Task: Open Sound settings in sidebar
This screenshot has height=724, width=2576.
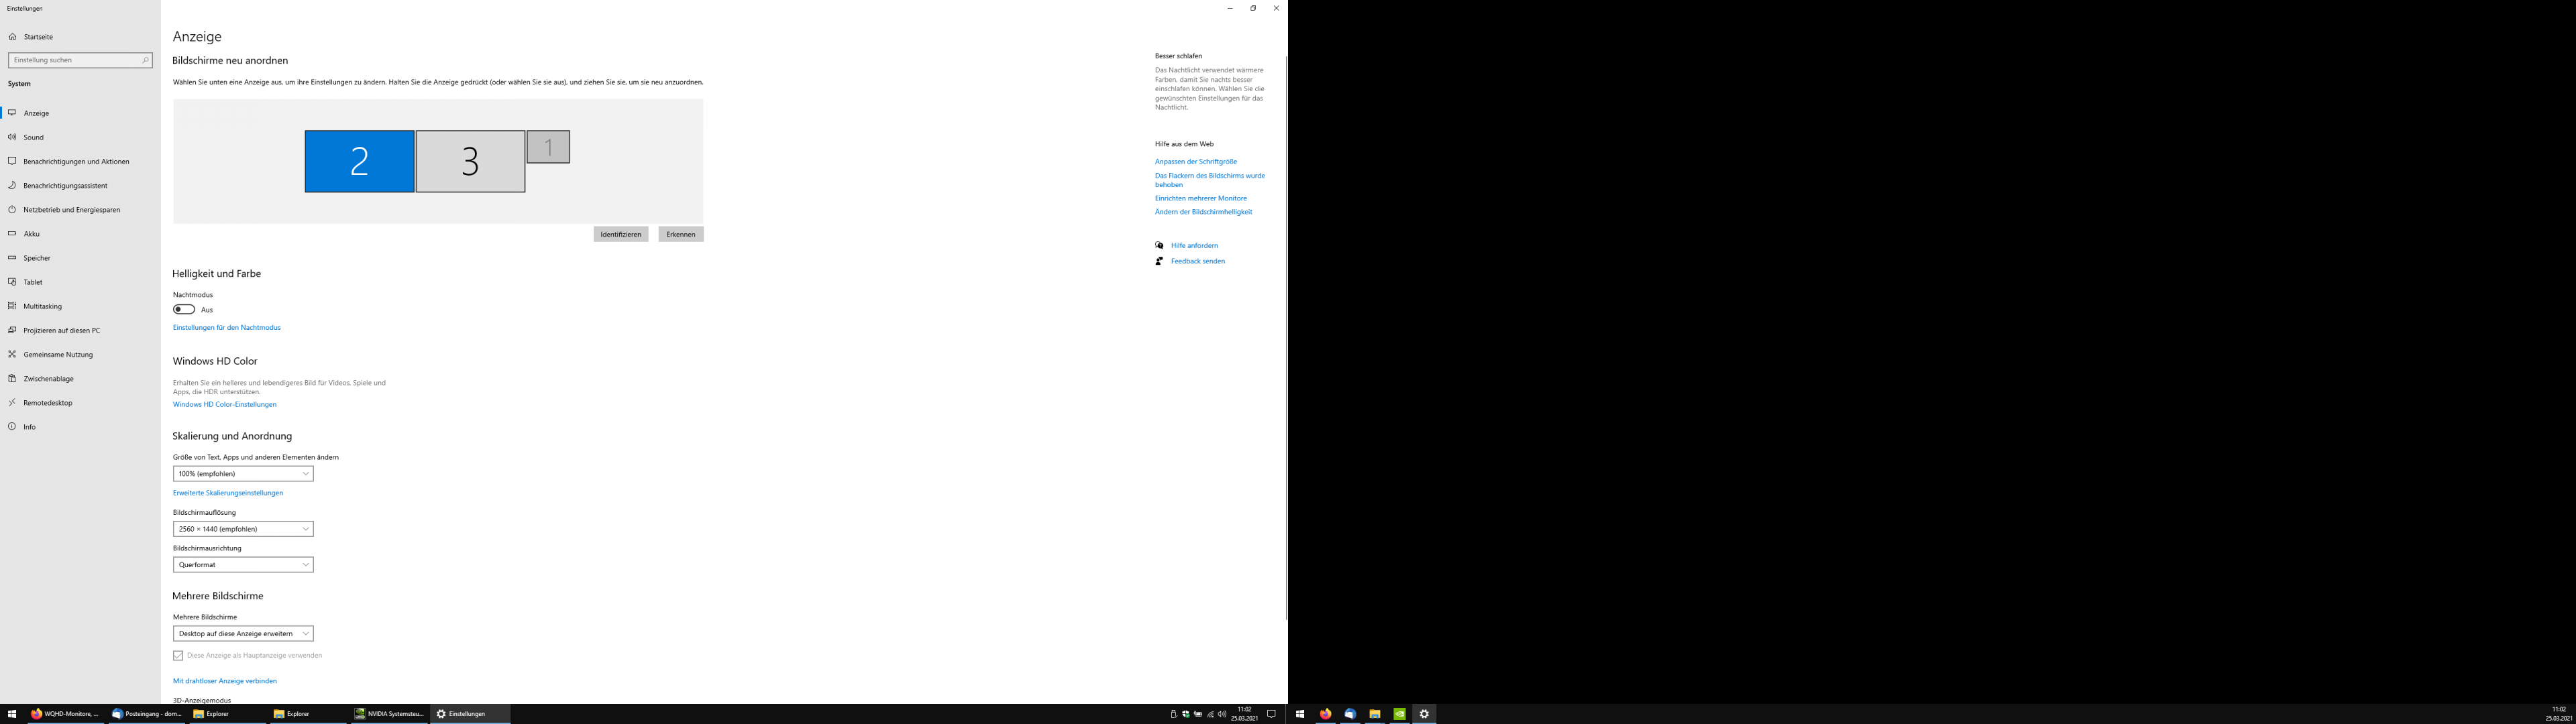Action: tap(33, 137)
